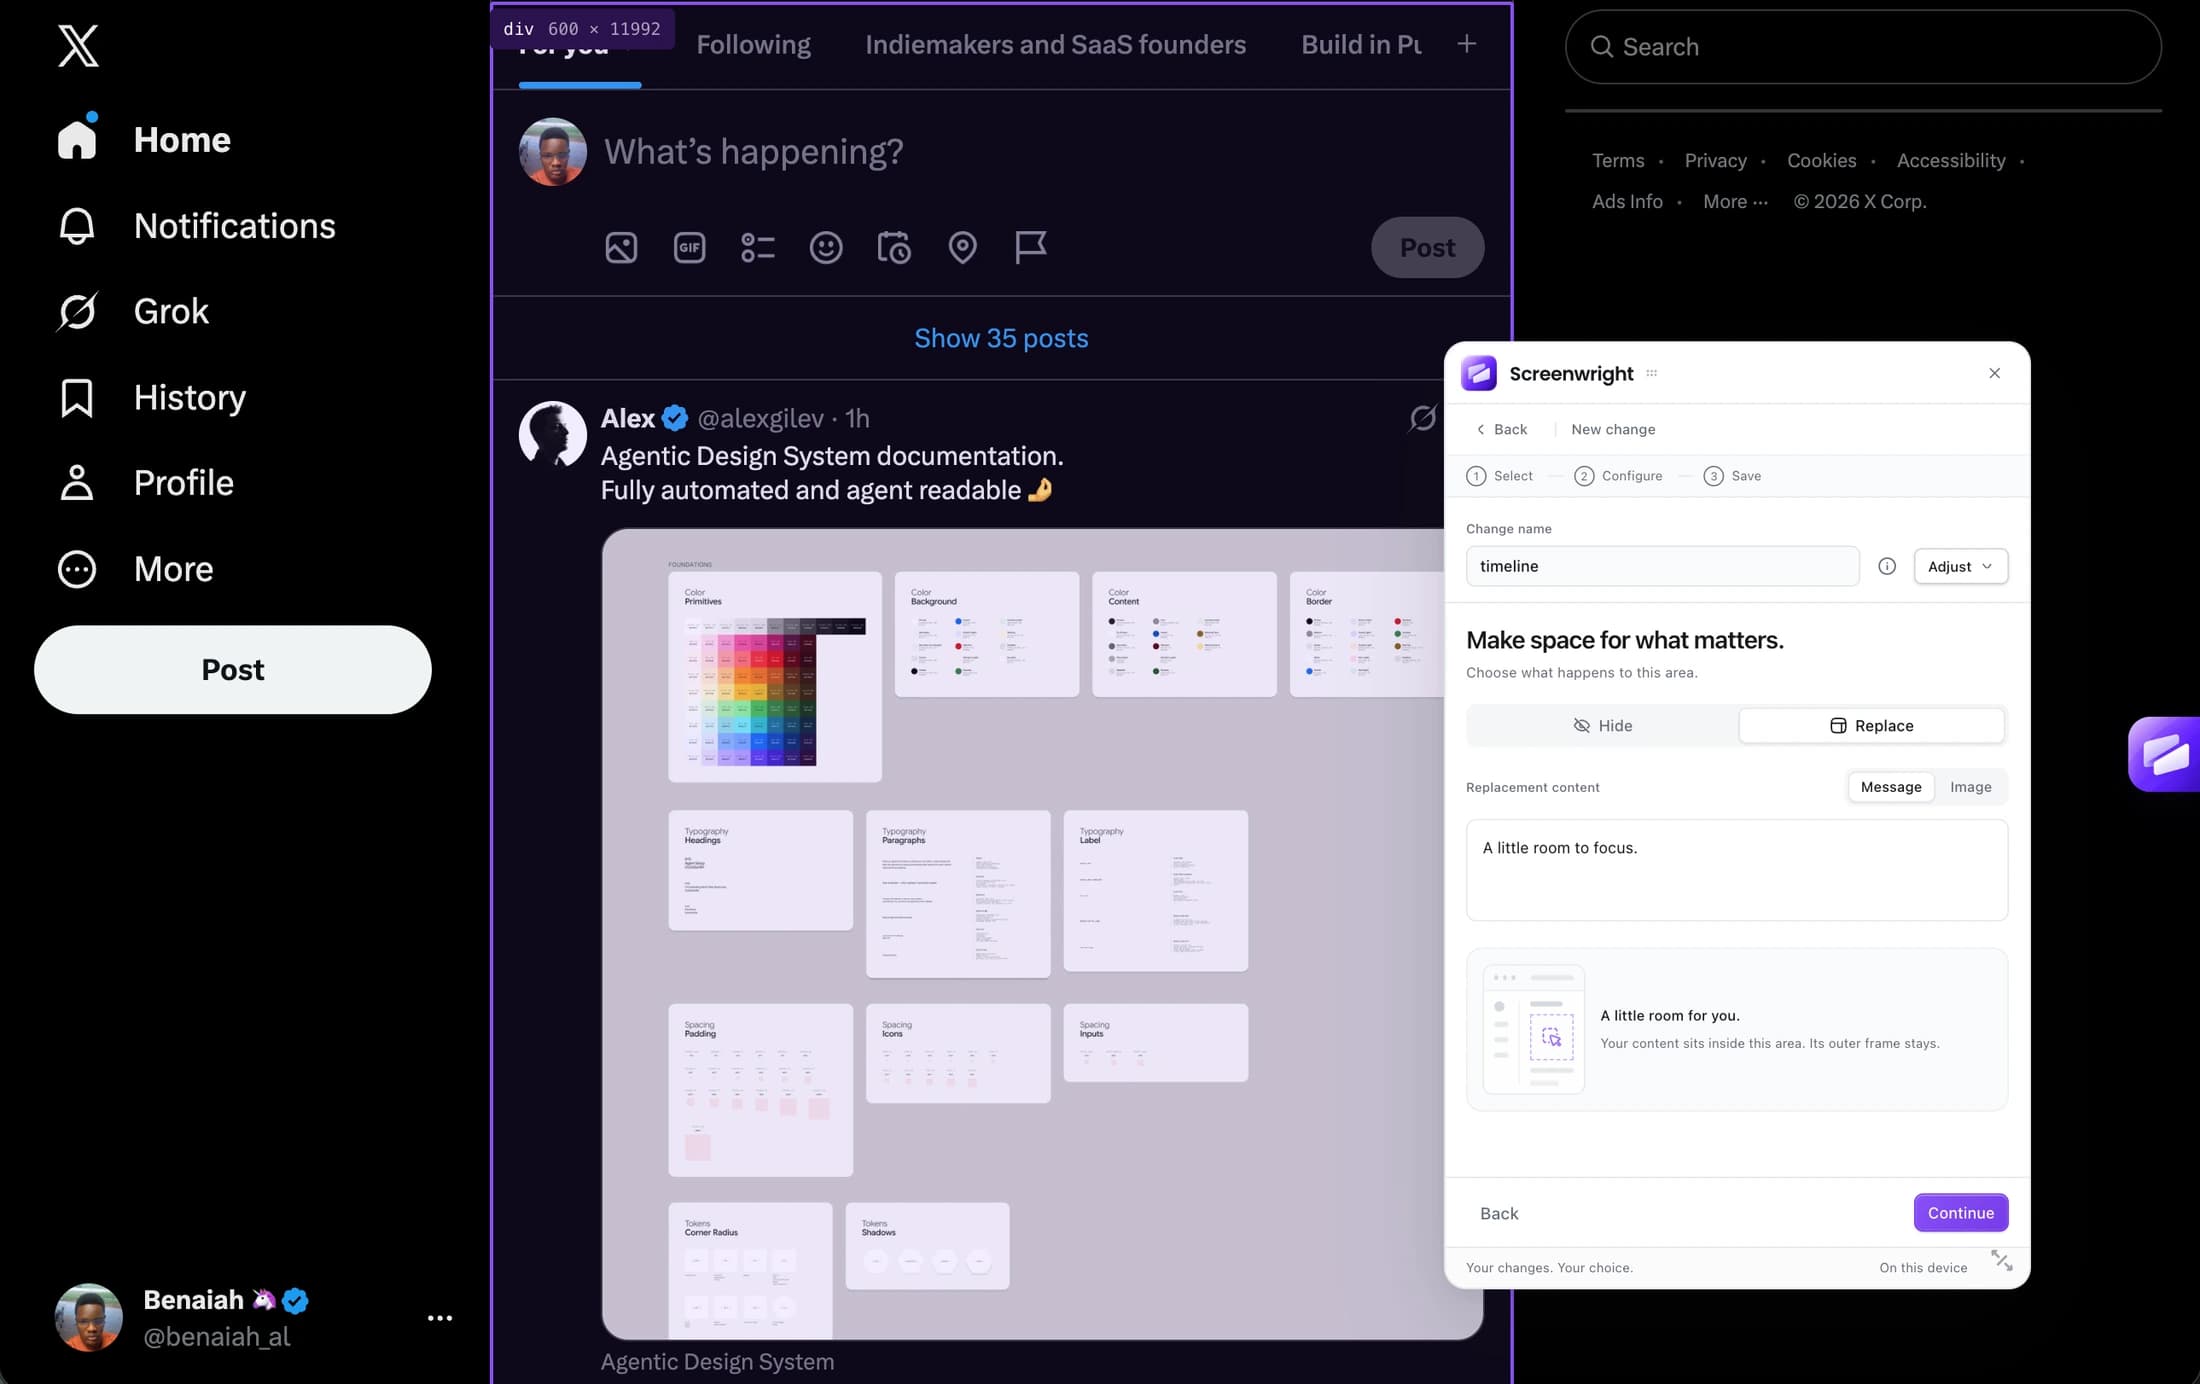
Task: Open the emoji picker in composer
Action: point(826,247)
